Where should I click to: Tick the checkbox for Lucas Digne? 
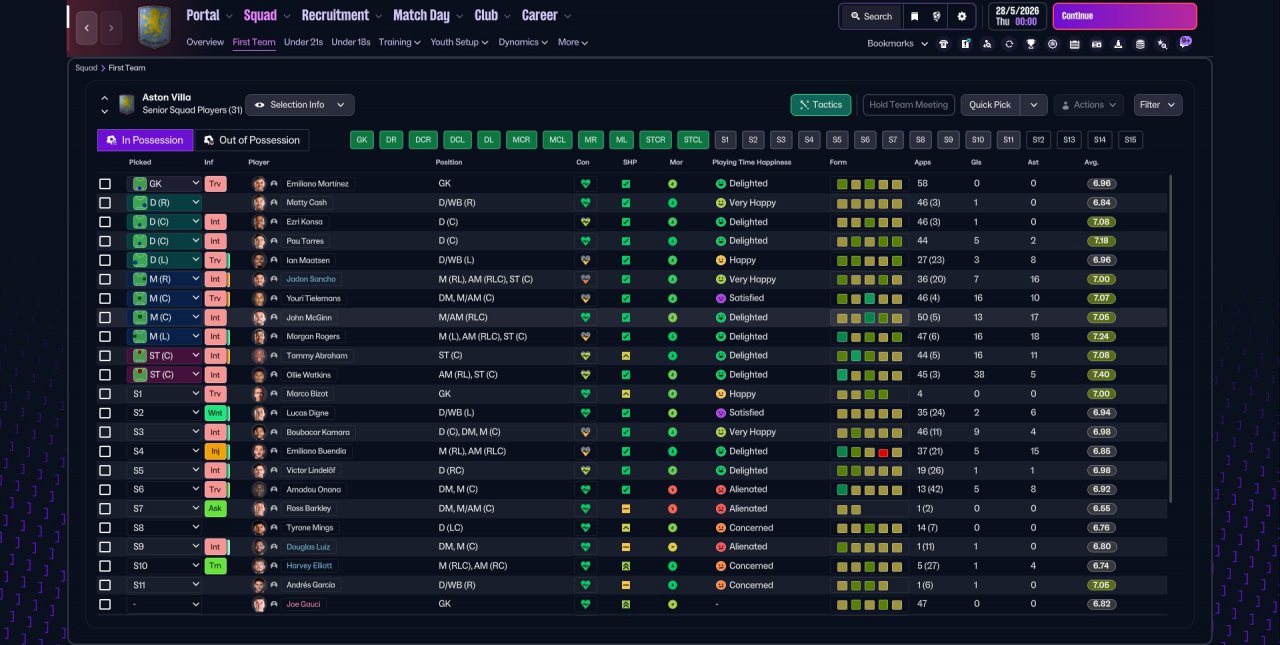(x=105, y=413)
